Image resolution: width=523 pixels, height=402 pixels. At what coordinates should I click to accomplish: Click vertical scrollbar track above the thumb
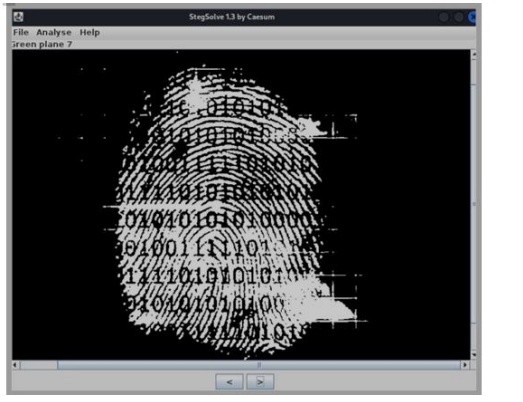tap(474, 72)
